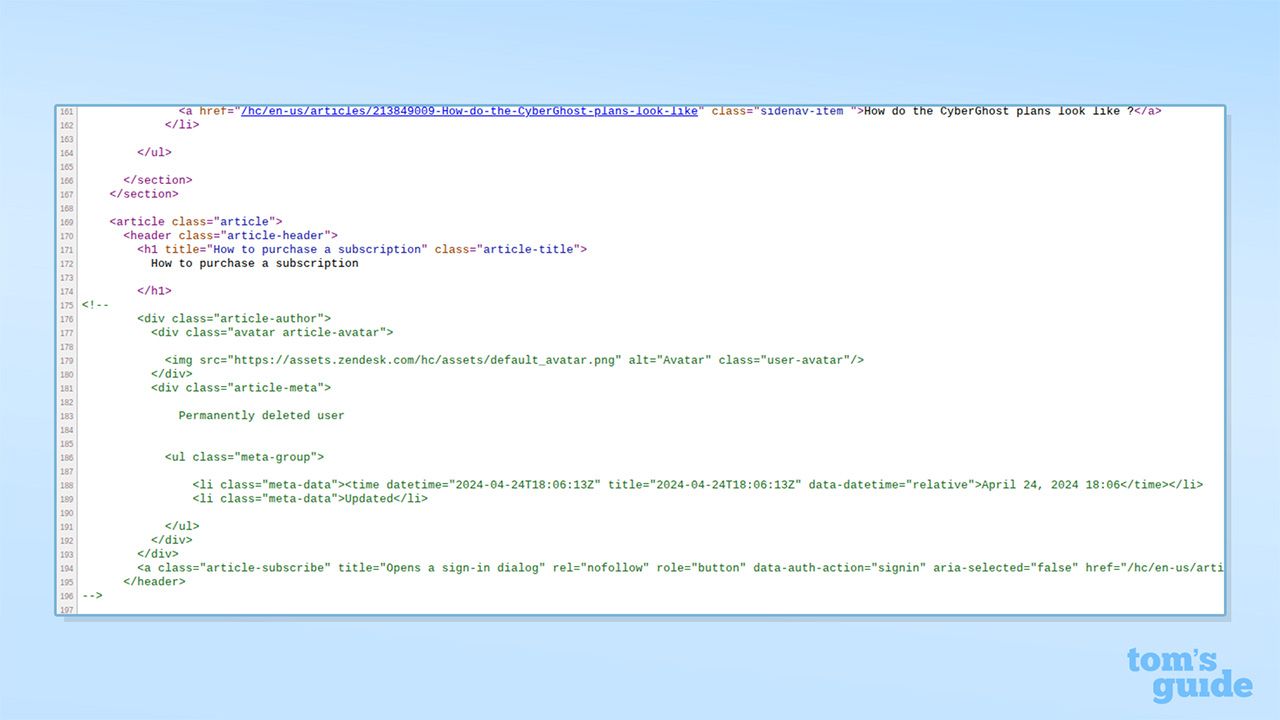Click line number 188 in the gutter

coord(67,485)
